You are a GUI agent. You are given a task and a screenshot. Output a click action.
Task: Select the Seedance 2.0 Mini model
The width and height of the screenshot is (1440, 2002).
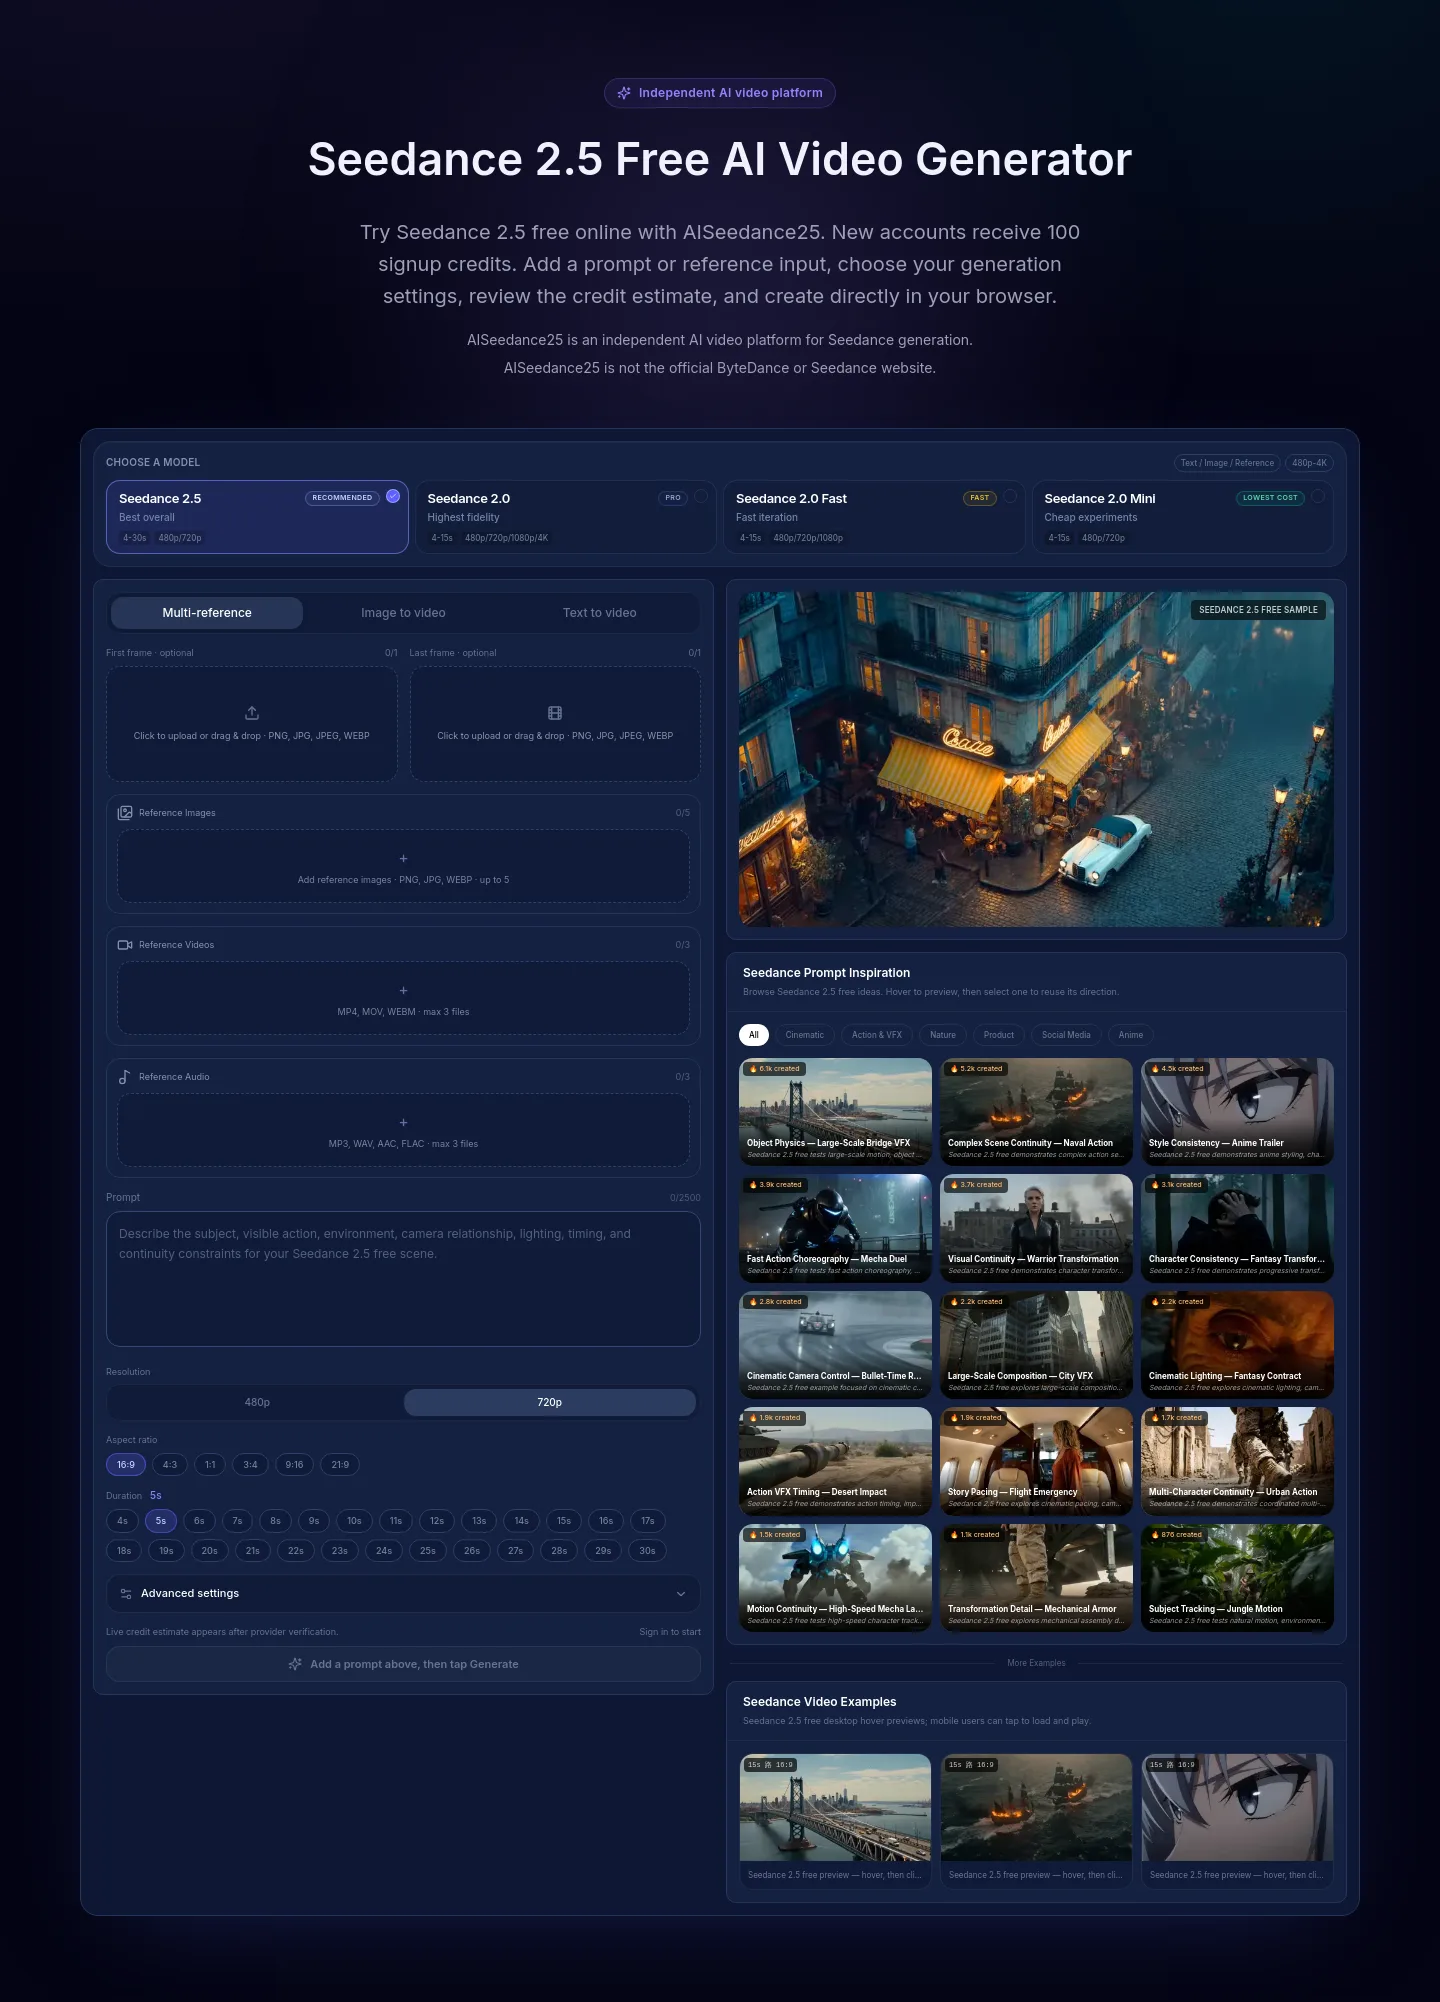pyautogui.click(x=1183, y=517)
